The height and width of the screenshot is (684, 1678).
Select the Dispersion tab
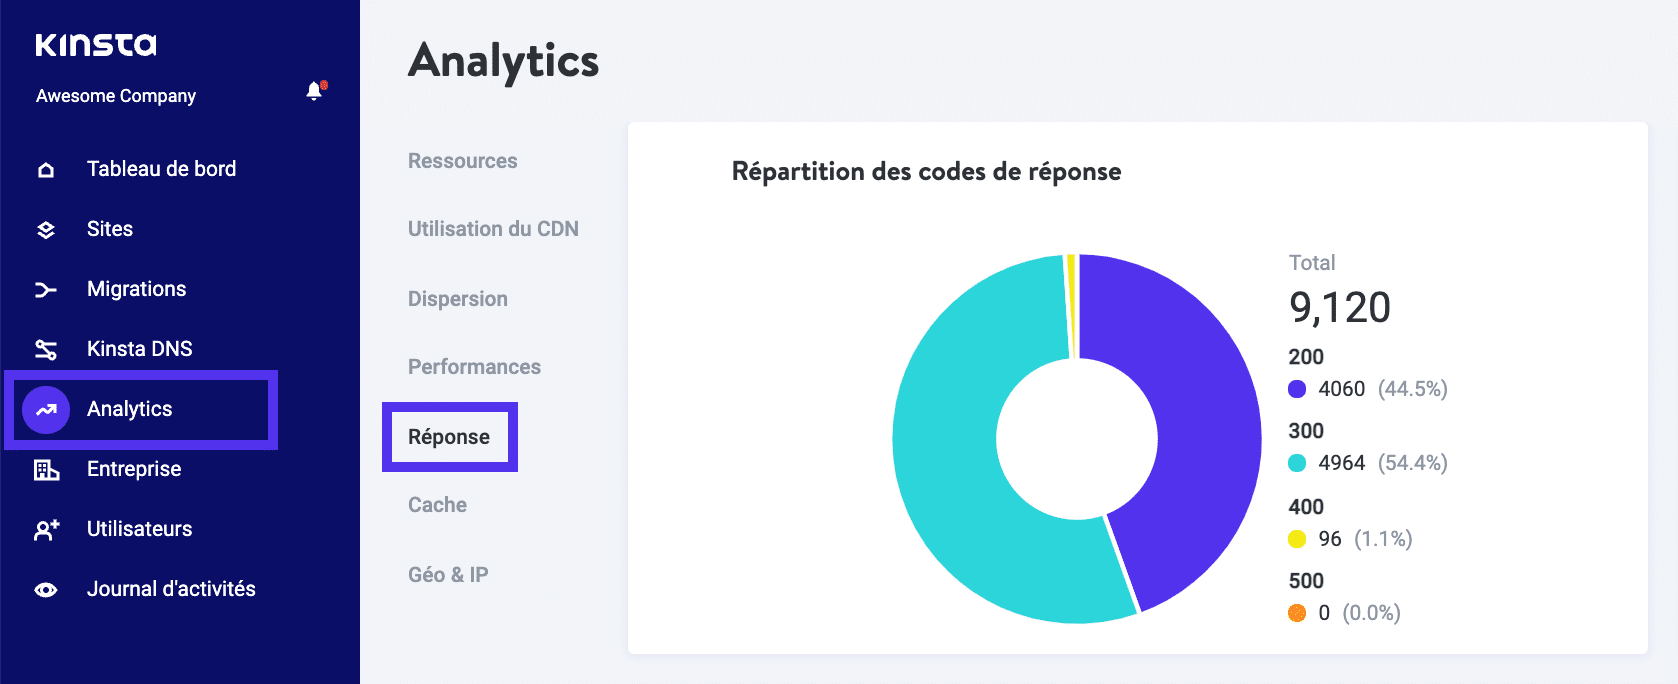point(456,298)
